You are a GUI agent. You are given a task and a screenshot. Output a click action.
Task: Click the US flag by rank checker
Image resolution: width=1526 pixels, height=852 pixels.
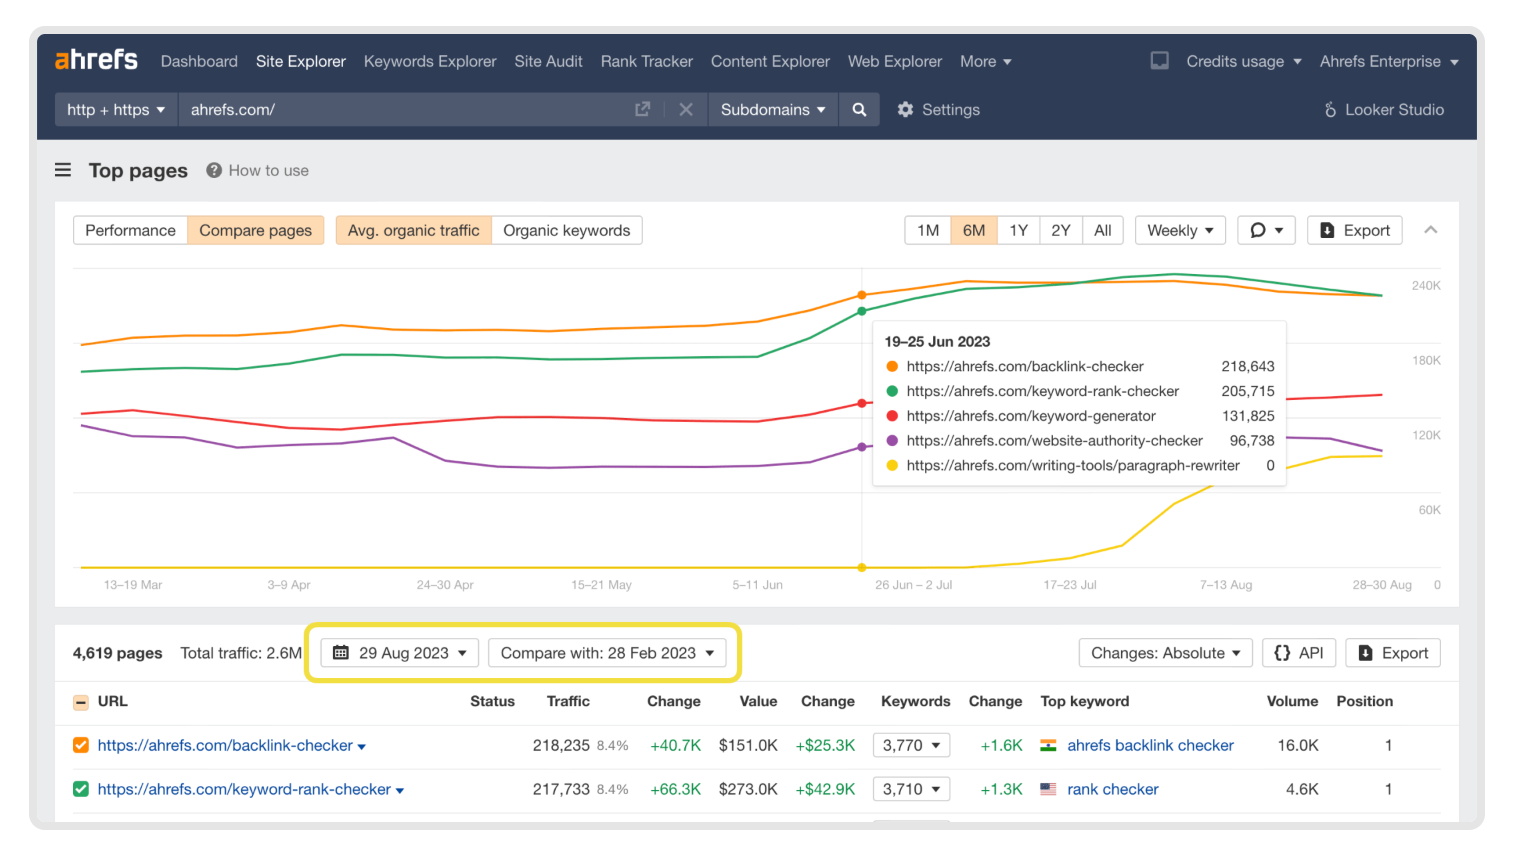pos(1048,790)
